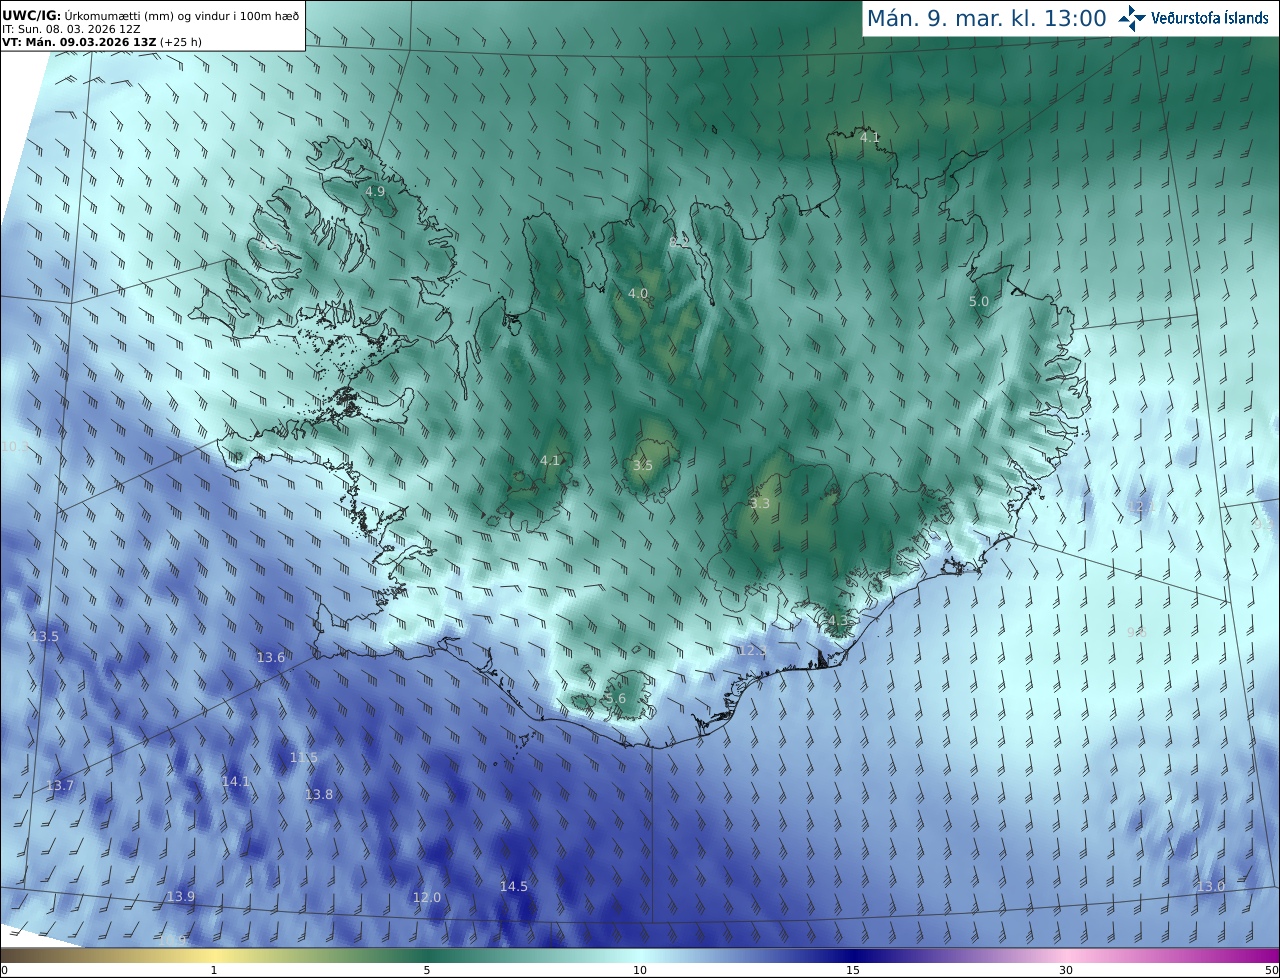Image resolution: width=1280 pixels, height=978 pixels.
Task: Click the 30 tick on the color scale
Action: tap(1066, 970)
